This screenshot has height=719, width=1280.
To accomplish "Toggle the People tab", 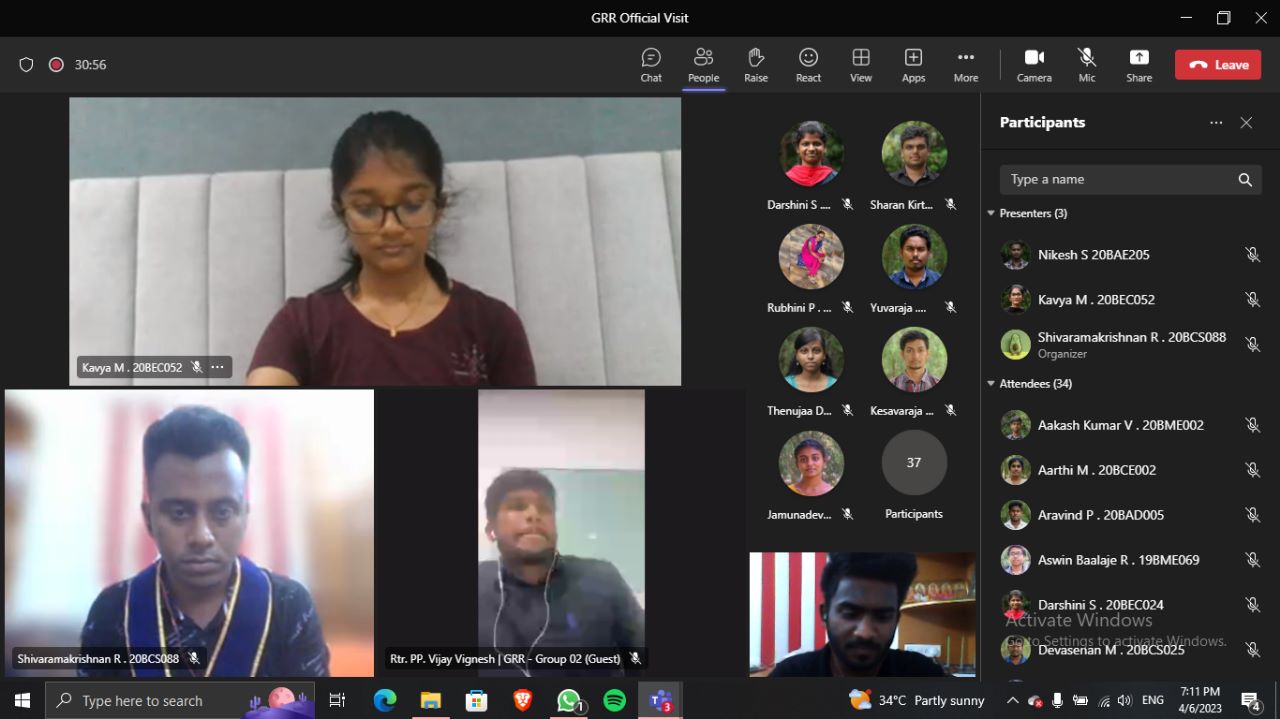I will [x=703, y=65].
